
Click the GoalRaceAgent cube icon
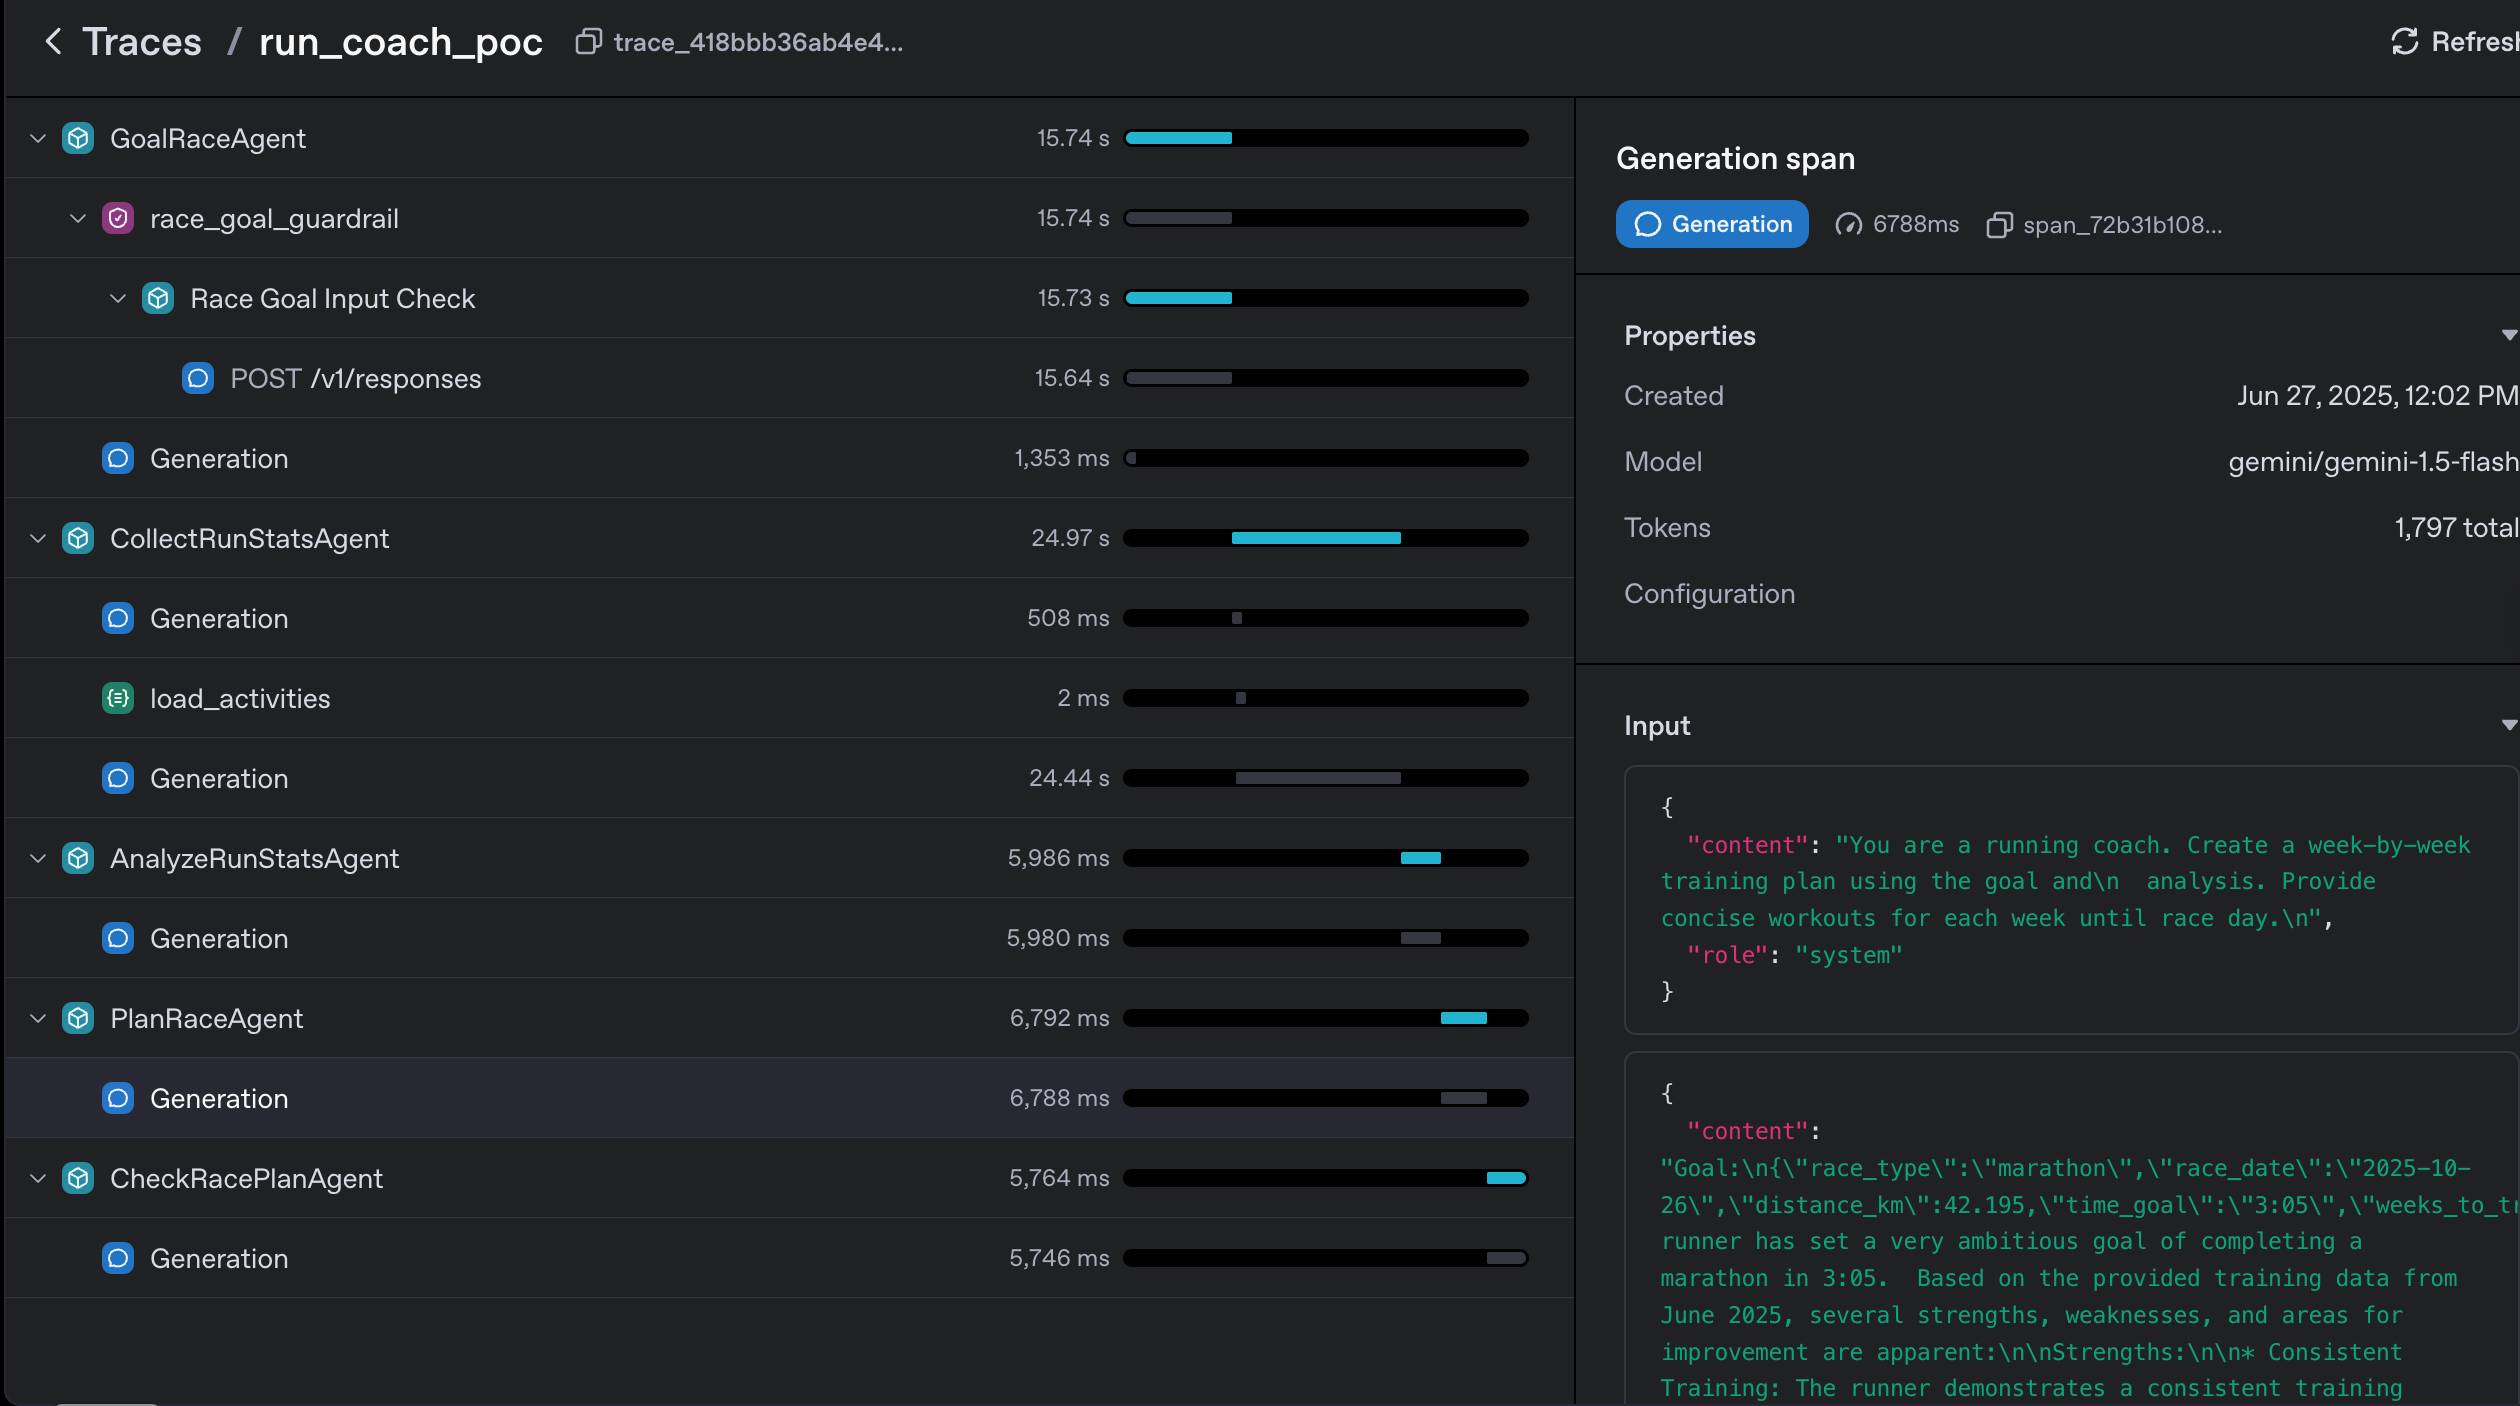coord(78,138)
